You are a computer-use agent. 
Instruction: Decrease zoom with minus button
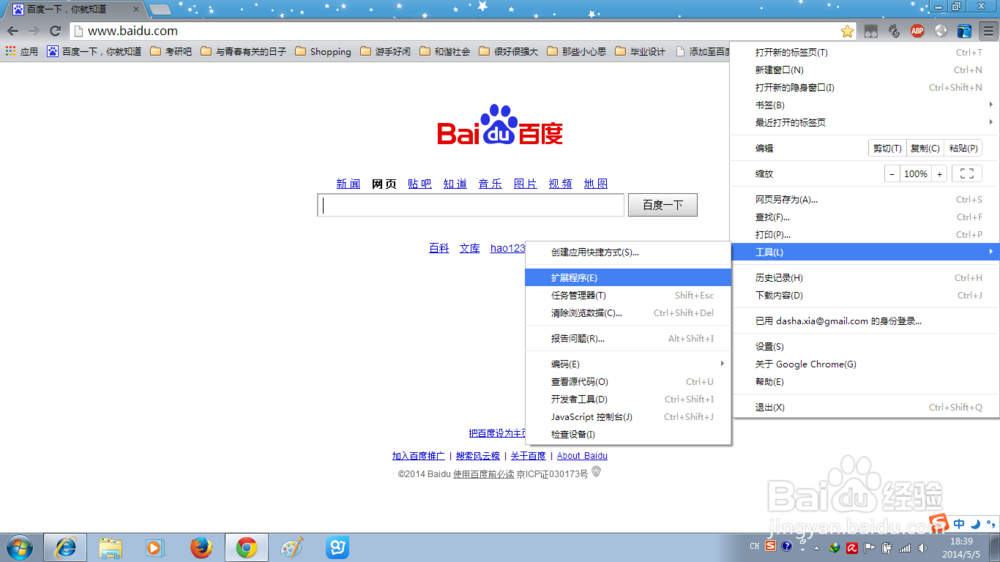892,174
